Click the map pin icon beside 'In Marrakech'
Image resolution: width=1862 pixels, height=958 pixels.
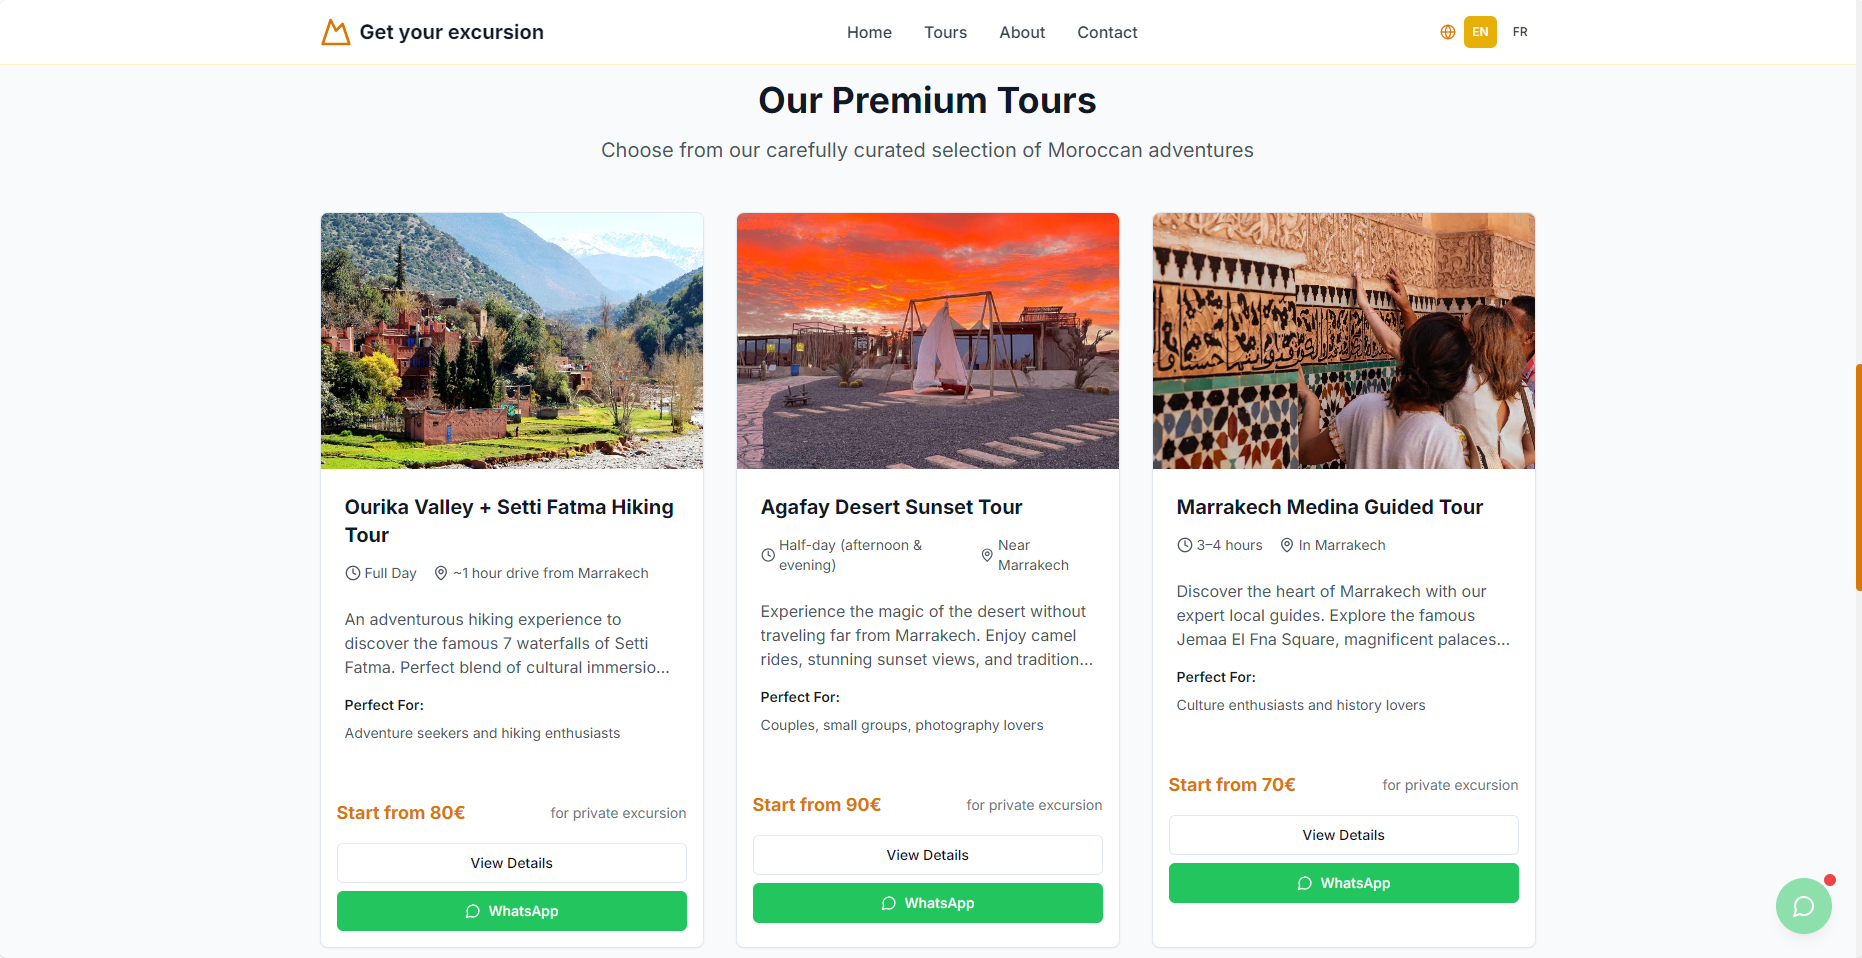[x=1287, y=545]
